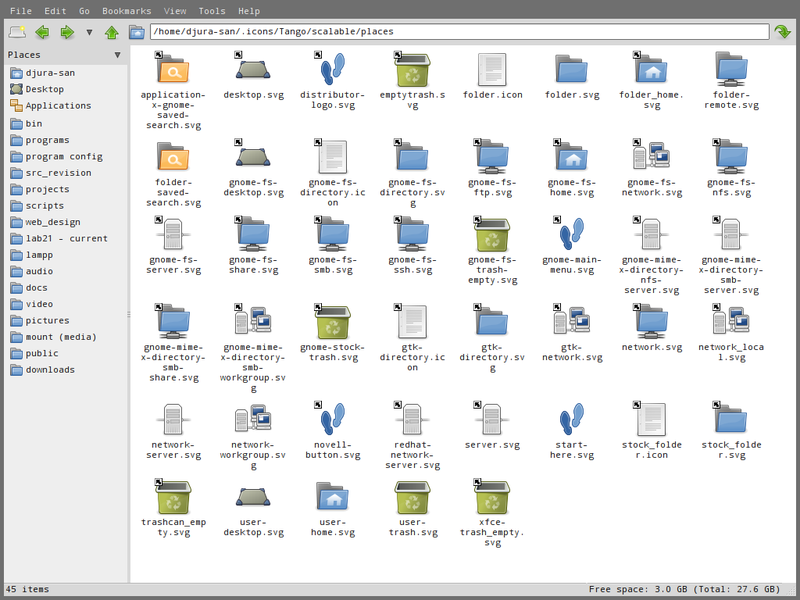Select the emptytrash.svg file
The image size is (800, 600).
[x=412, y=71]
